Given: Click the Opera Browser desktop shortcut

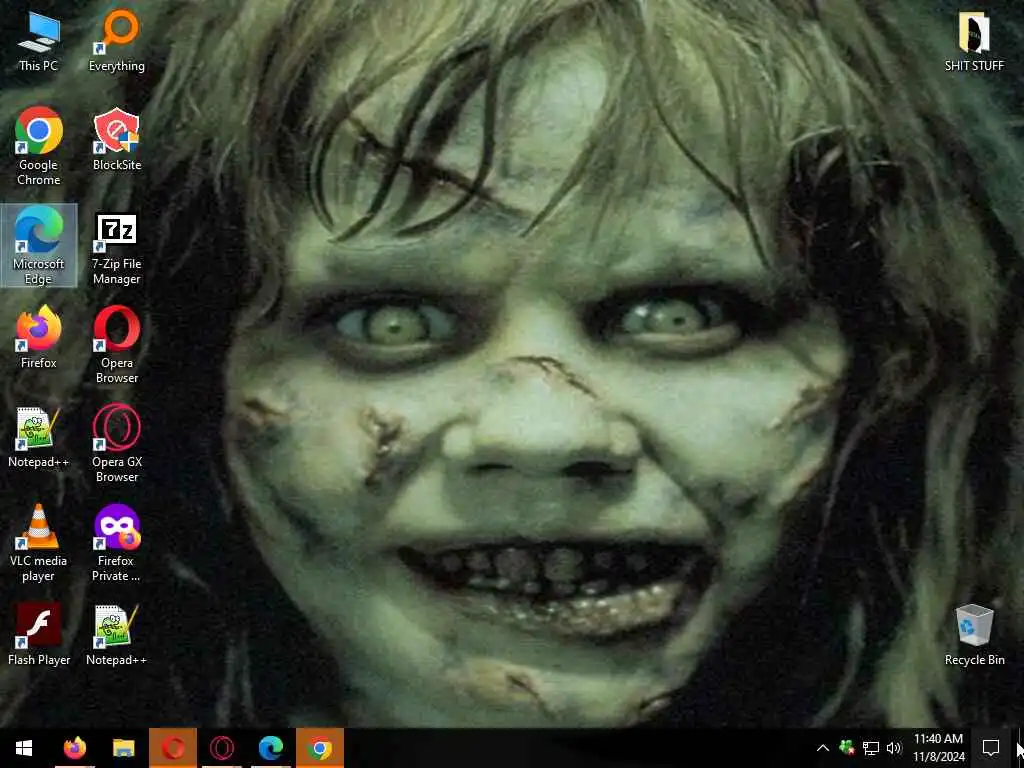Looking at the screenshot, I should coord(116,345).
